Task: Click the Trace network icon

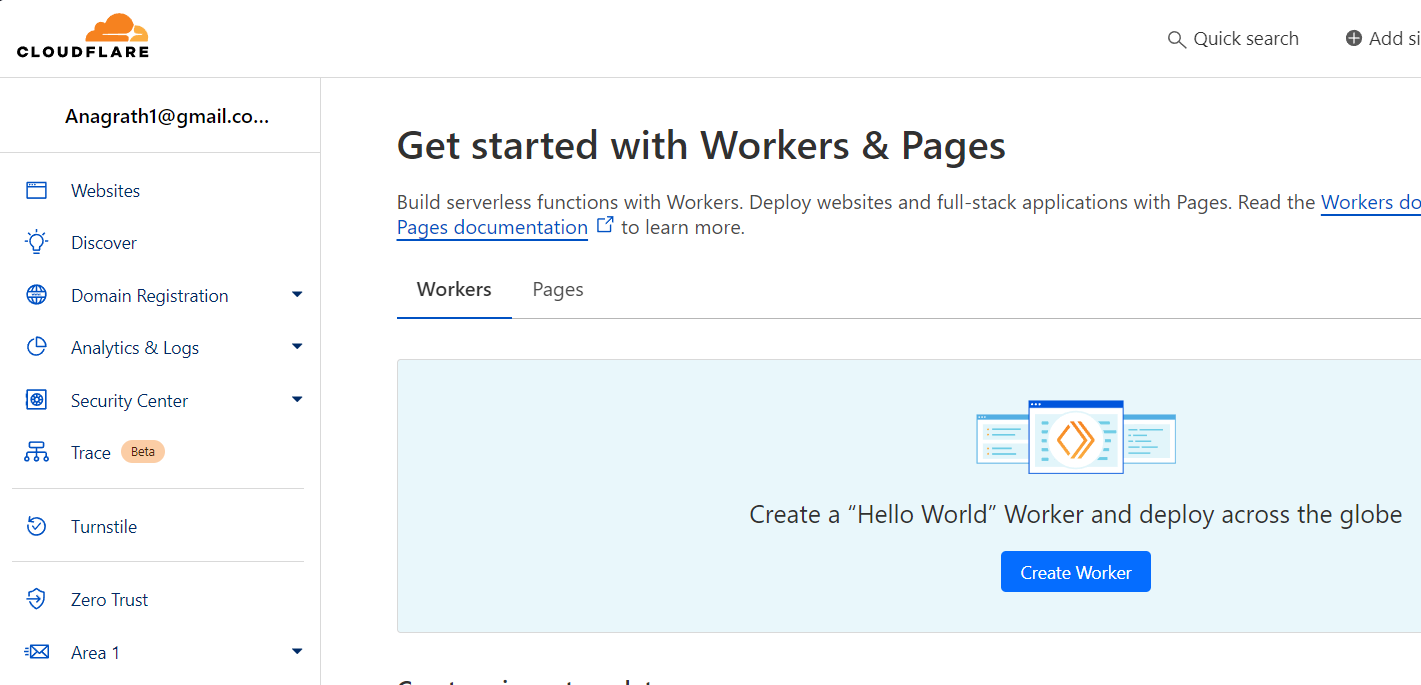Action: pyautogui.click(x=37, y=452)
